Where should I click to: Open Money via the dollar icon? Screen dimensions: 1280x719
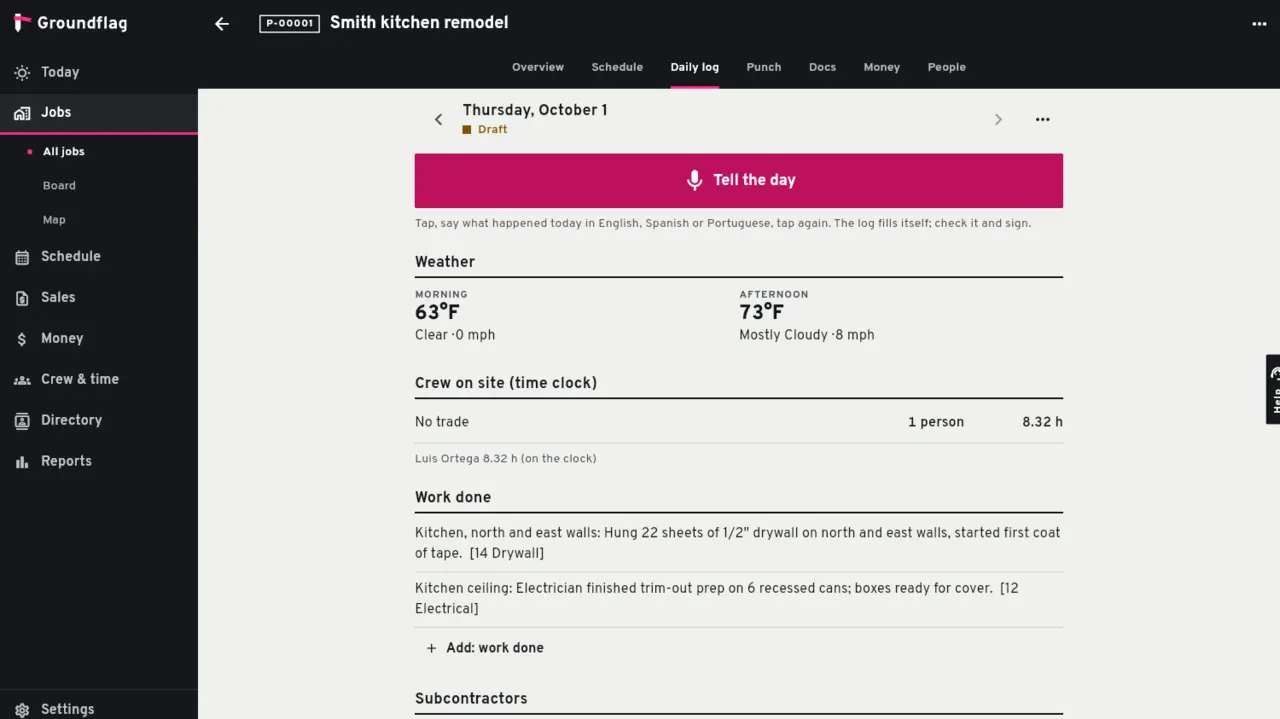pos(22,339)
